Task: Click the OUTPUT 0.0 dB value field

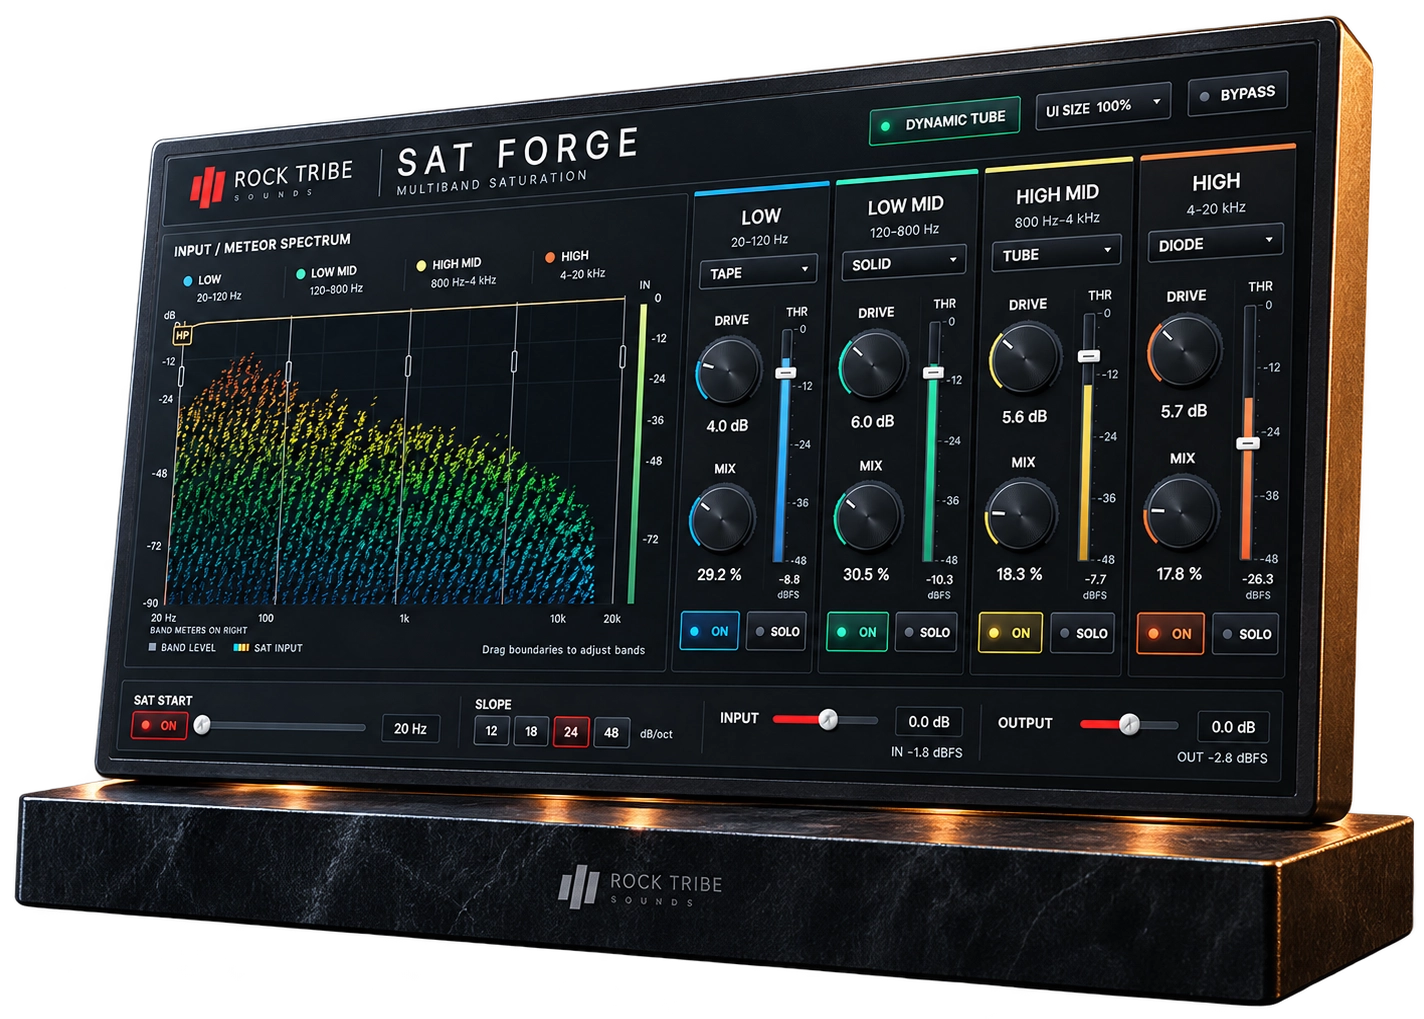Action: point(1233,727)
